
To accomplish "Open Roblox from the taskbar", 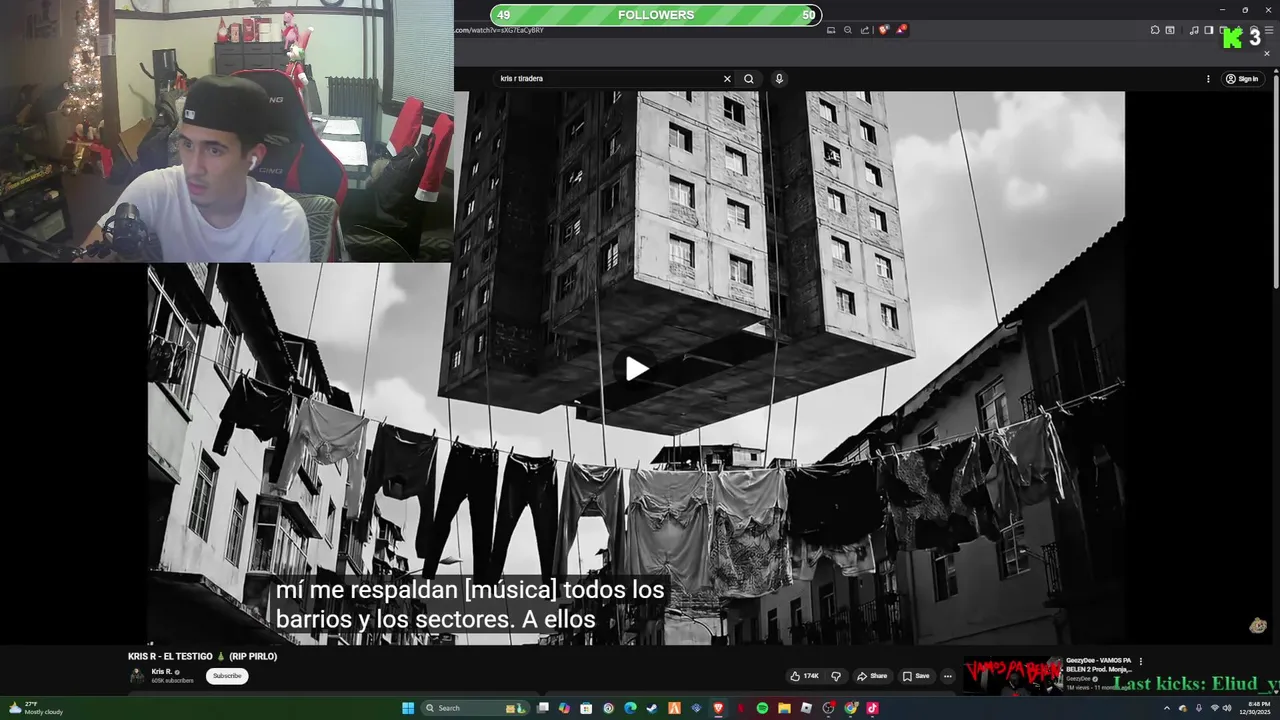I will [806, 708].
